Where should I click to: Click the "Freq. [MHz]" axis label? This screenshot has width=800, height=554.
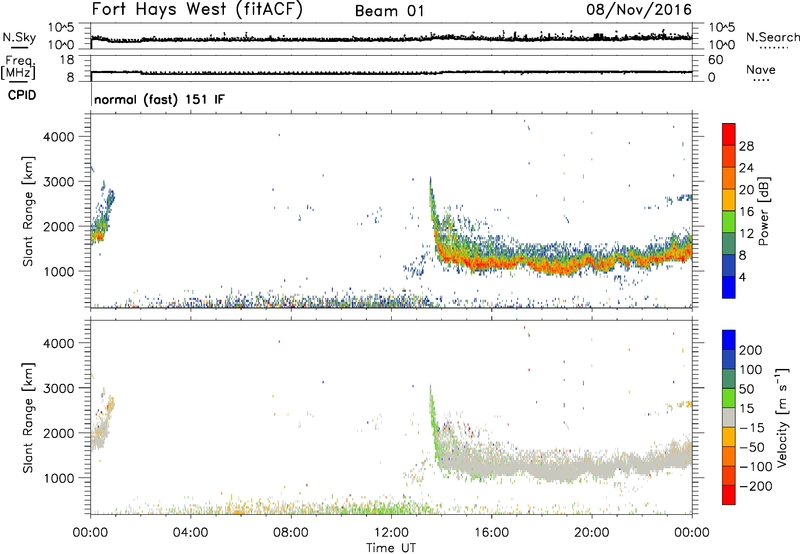18,67
